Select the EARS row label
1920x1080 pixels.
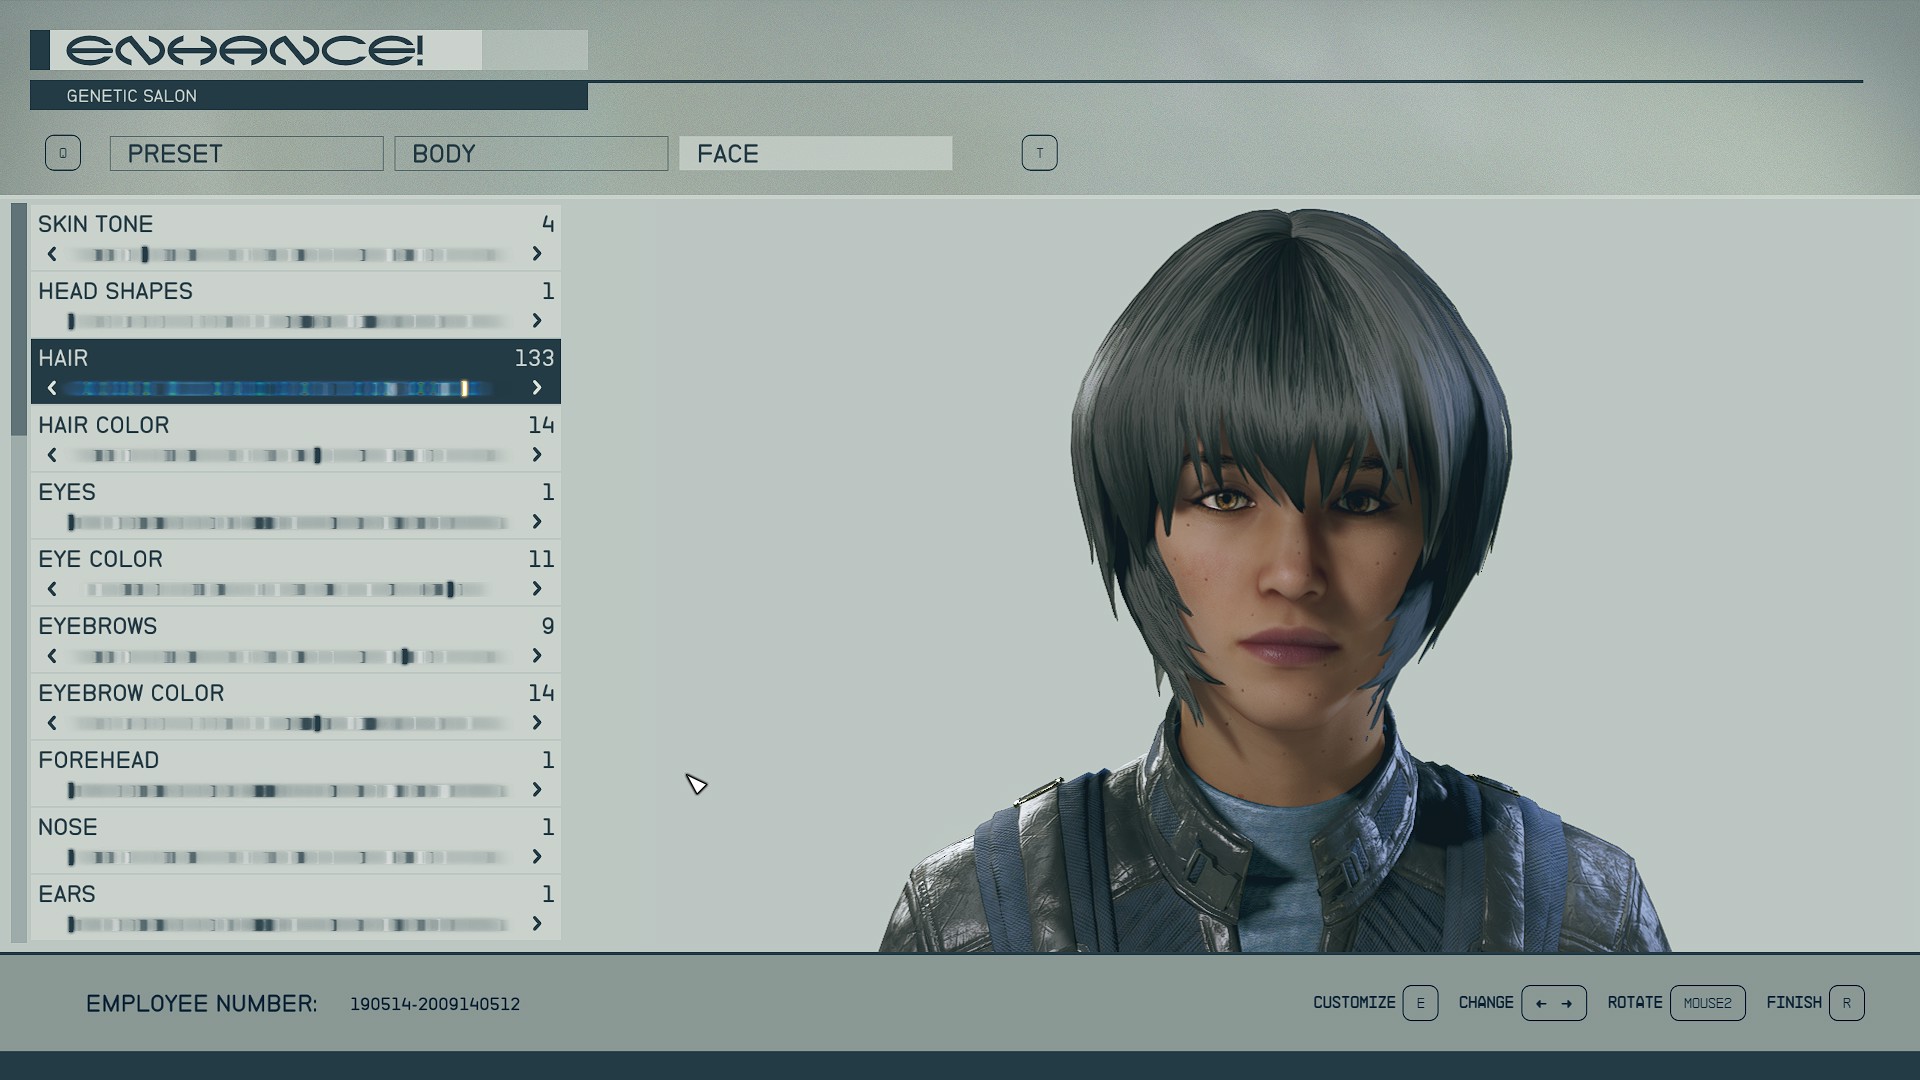pyautogui.click(x=66, y=894)
